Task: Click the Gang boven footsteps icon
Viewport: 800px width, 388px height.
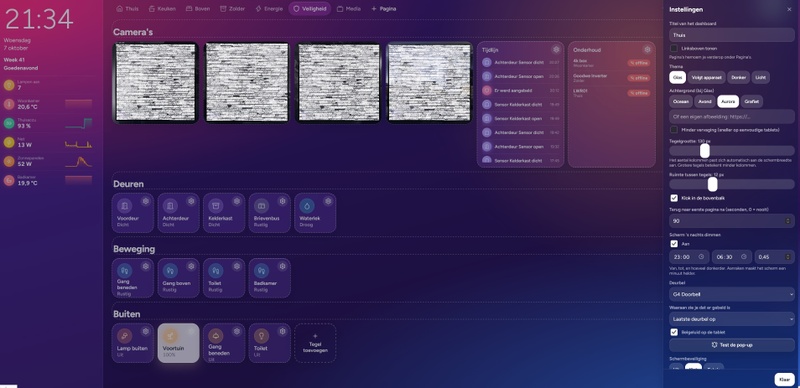Action: pyautogui.click(x=170, y=271)
